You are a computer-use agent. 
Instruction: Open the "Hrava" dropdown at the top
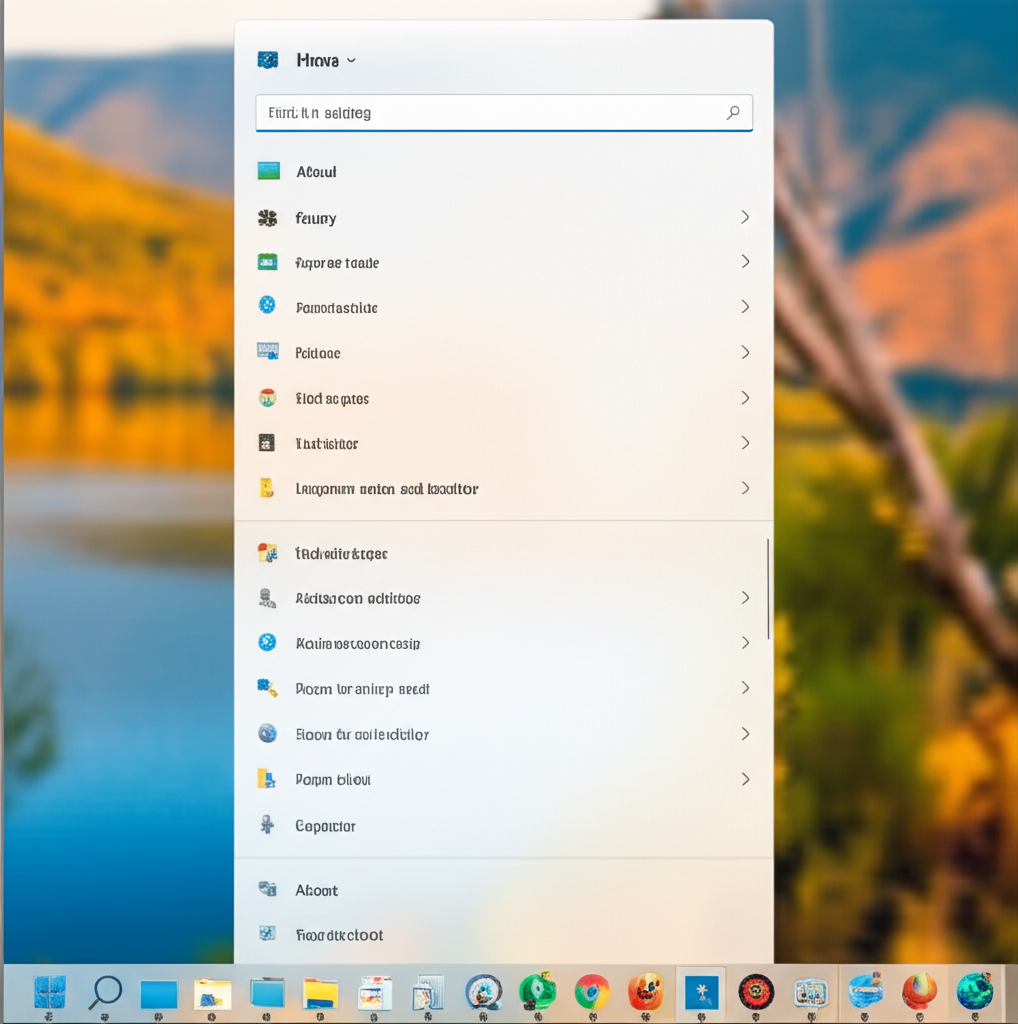[326, 60]
